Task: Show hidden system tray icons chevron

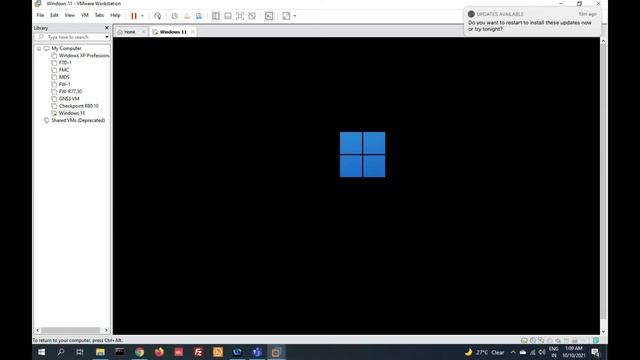Action: [513, 352]
